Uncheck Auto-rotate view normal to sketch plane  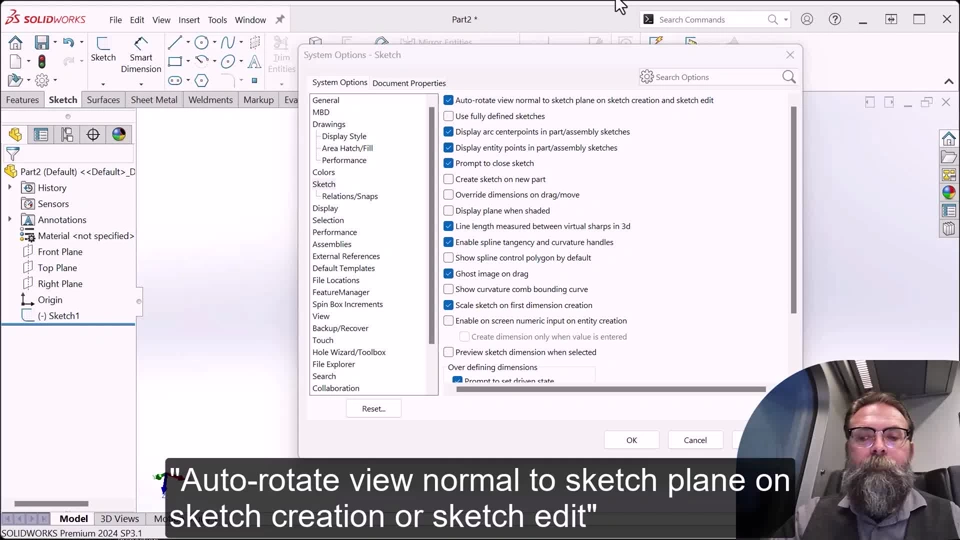point(448,100)
